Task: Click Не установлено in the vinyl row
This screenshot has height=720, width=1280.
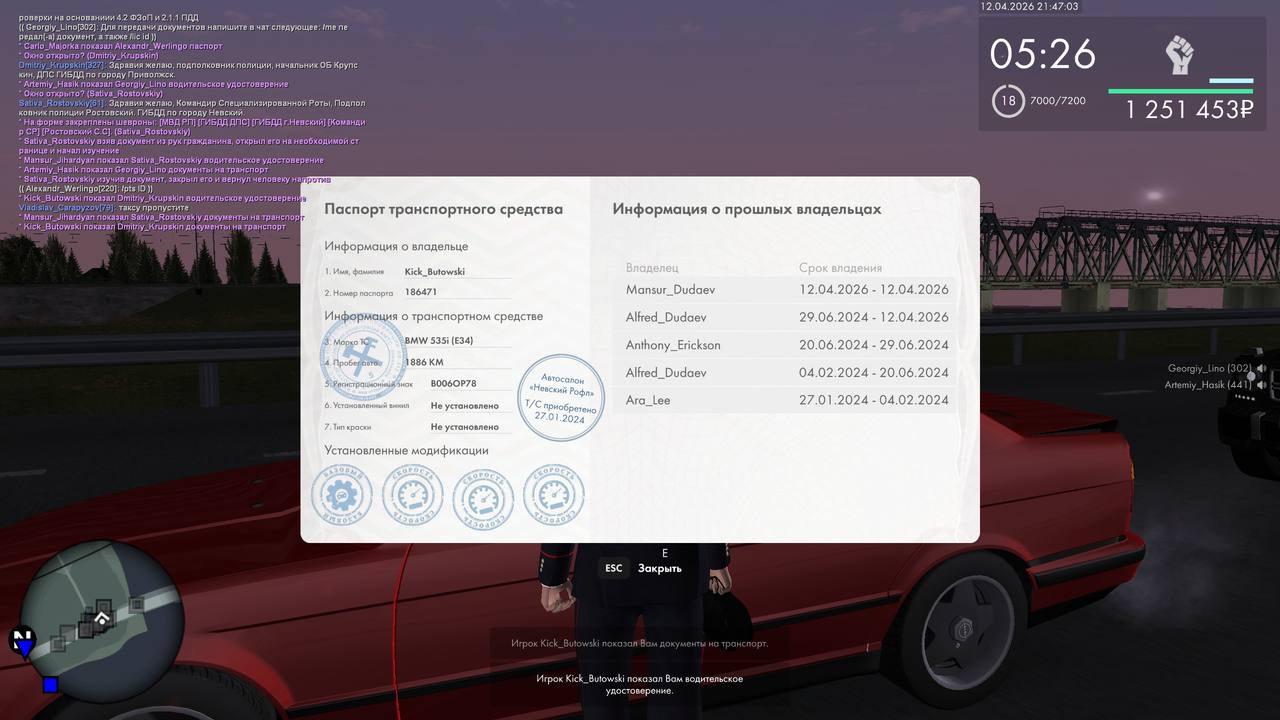Action: (464, 405)
